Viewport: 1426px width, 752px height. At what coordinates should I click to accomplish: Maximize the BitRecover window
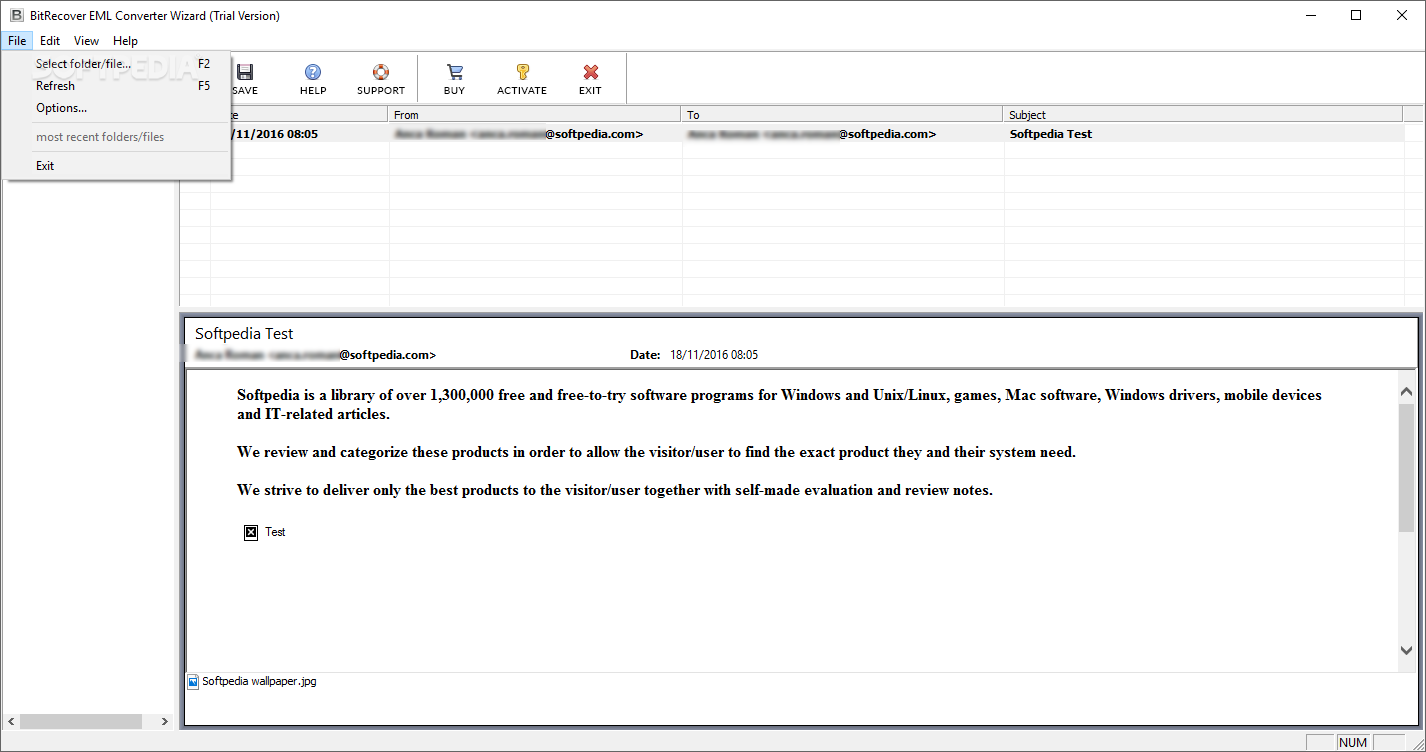(1356, 15)
